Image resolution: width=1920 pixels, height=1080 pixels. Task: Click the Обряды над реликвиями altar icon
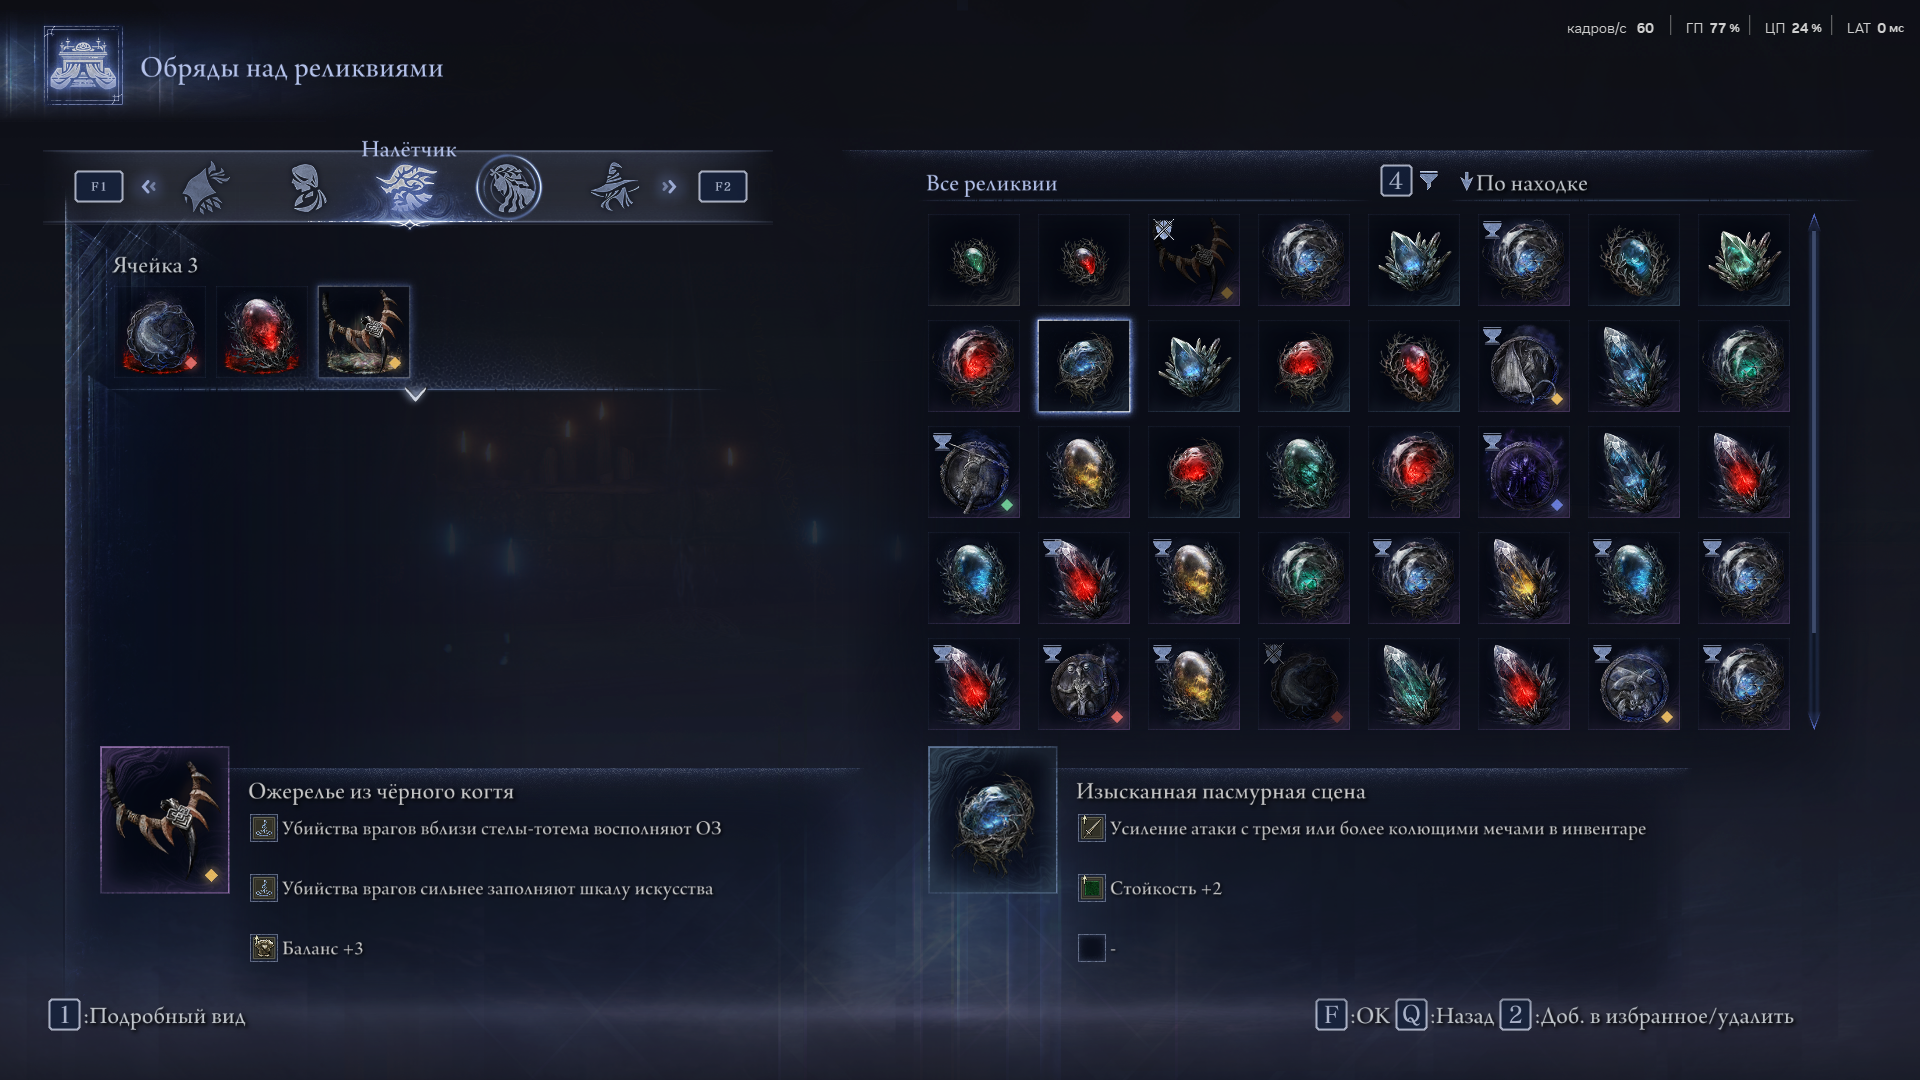83,67
